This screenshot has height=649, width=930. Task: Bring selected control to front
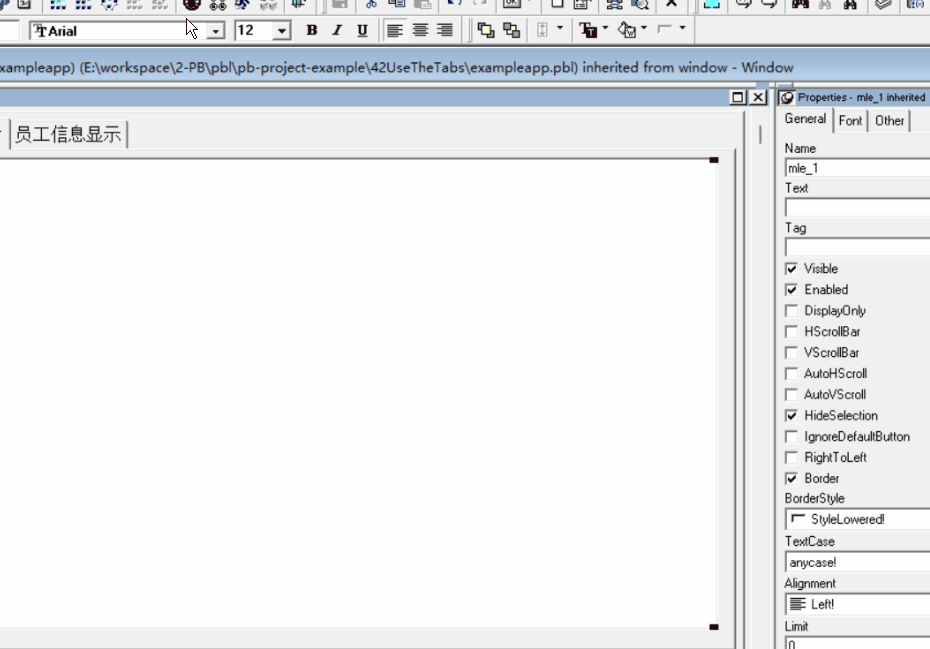click(486, 30)
